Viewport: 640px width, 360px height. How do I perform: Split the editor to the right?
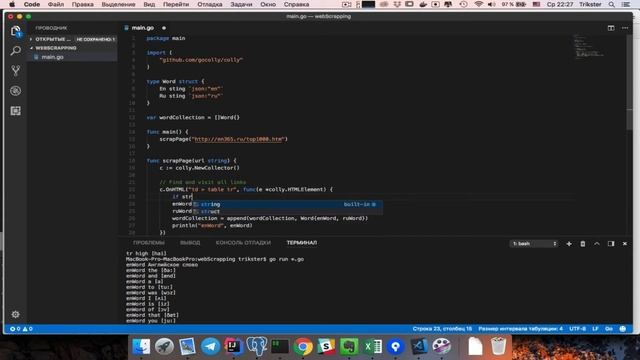[x=611, y=28]
